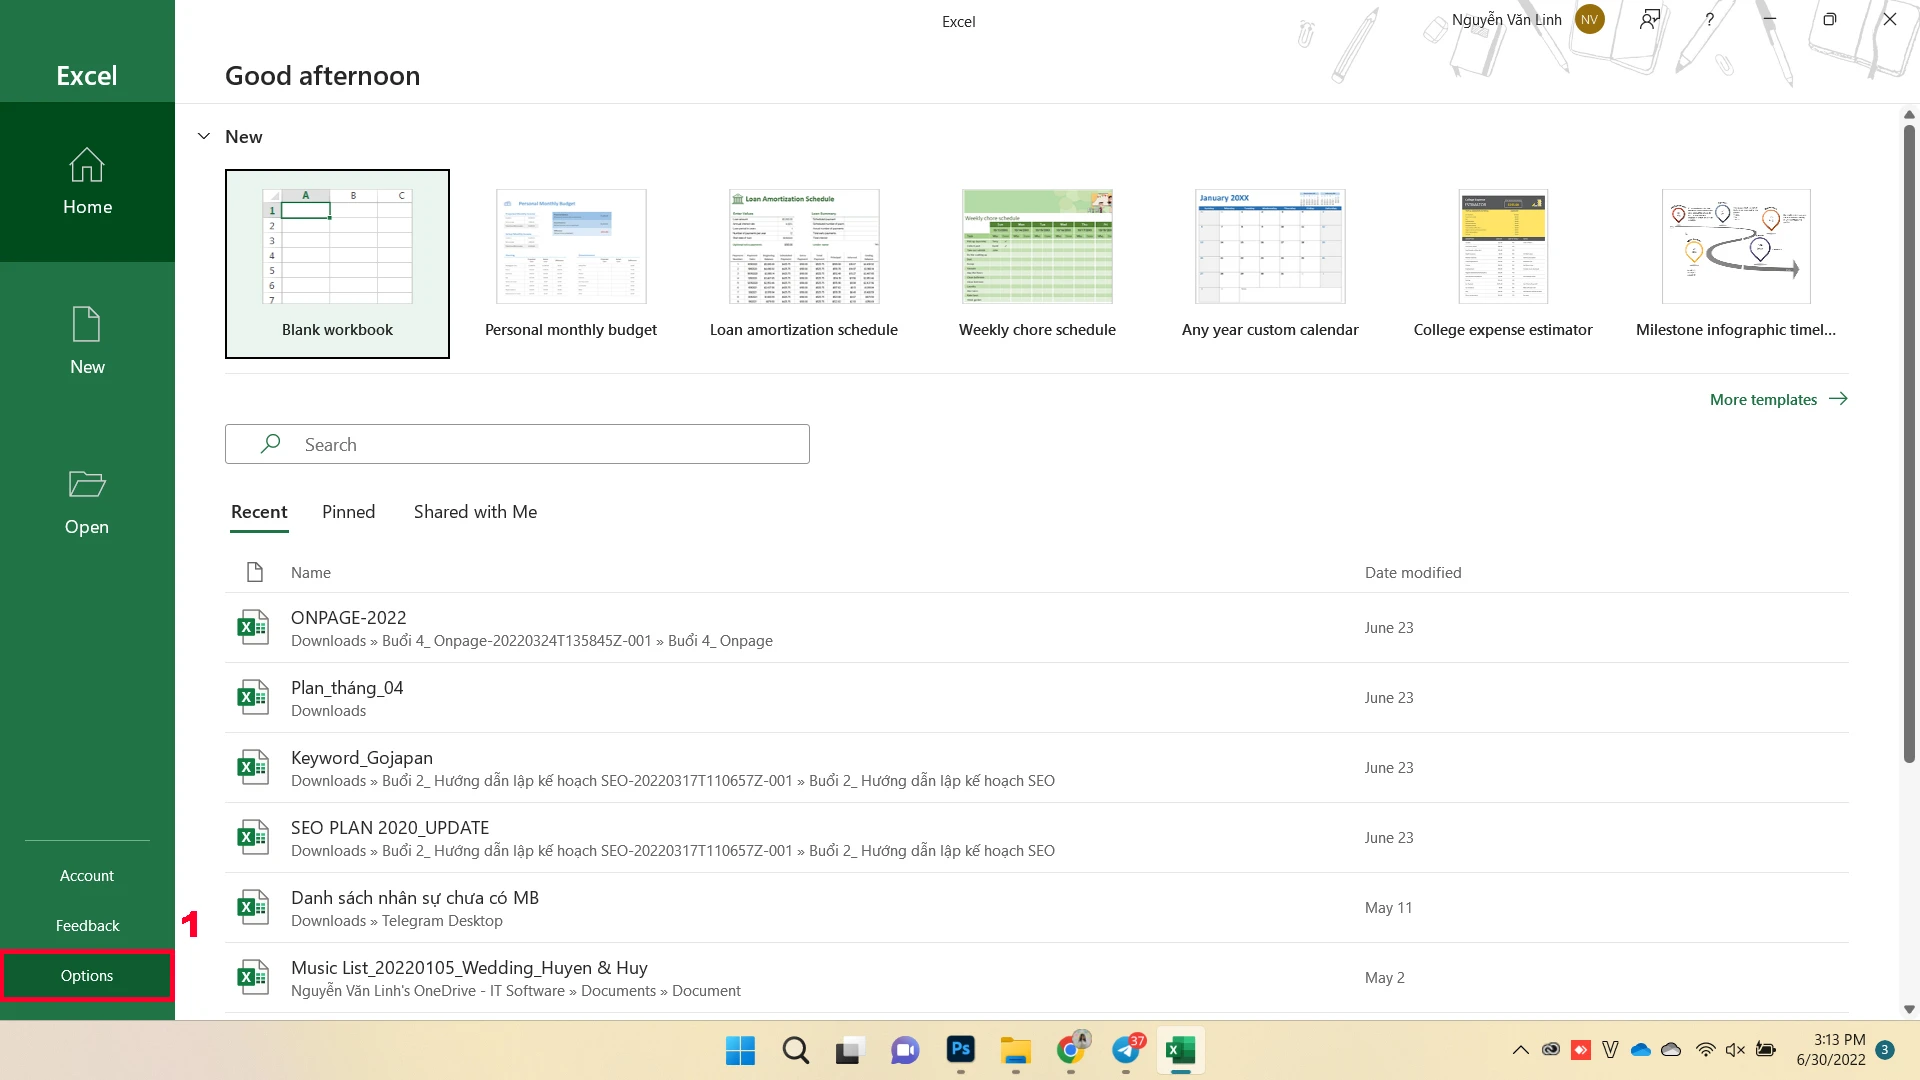Select Any year custom calendar template
The width and height of the screenshot is (1920, 1080).
[1270, 264]
